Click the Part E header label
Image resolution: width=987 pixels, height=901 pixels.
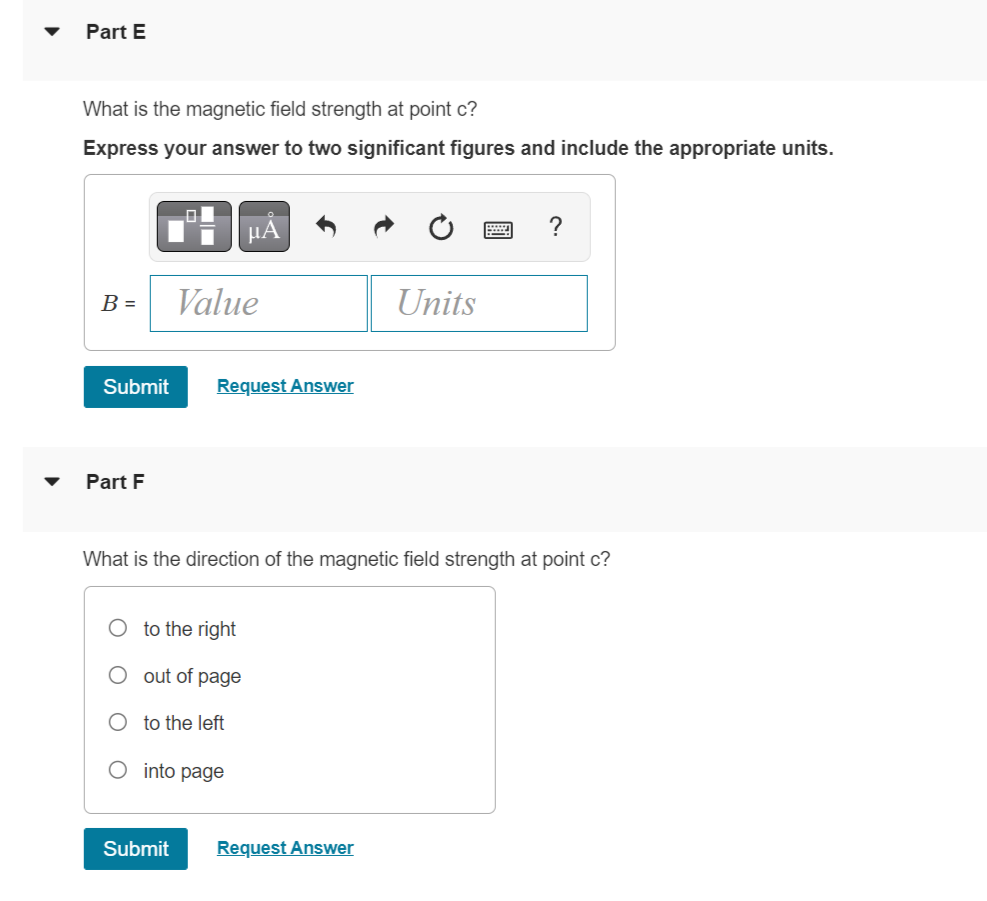[x=116, y=32]
